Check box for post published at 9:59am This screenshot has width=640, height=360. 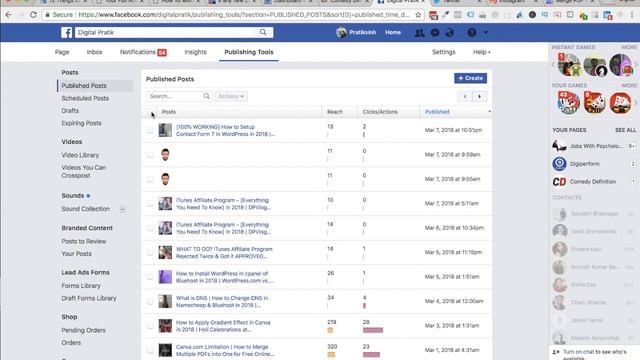tap(150, 155)
